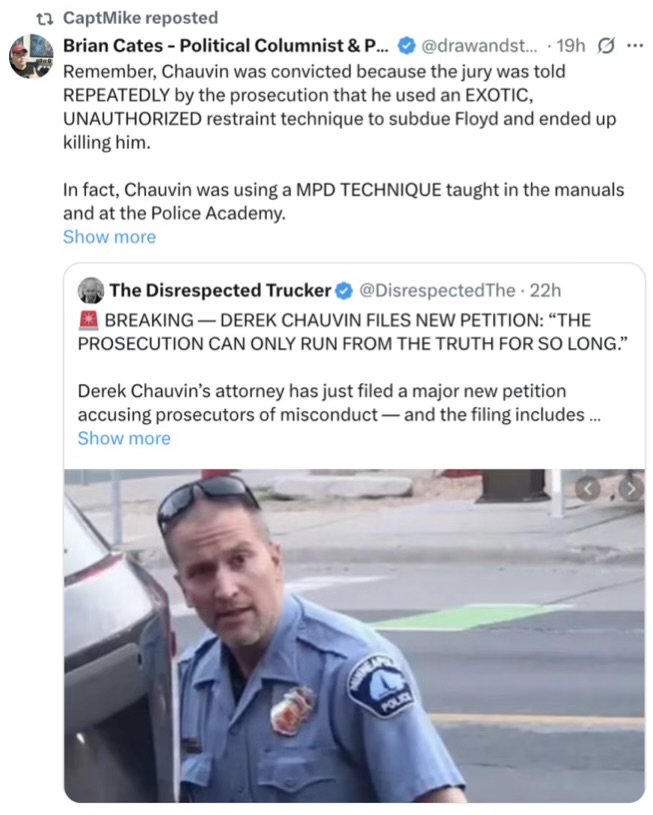653x815 pixels.
Task: Open the 19h timestamp
Action: pyautogui.click(x=571, y=46)
